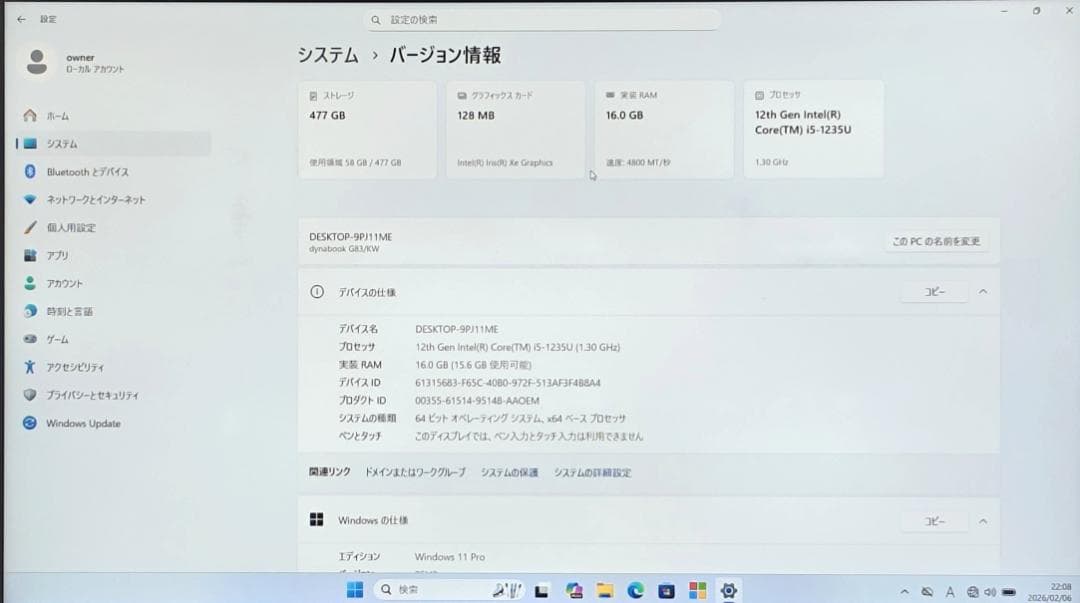The width and height of the screenshot is (1080, 603).
Task: Click the IME language indicator "A" in taskbar
Action: (950, 590)
